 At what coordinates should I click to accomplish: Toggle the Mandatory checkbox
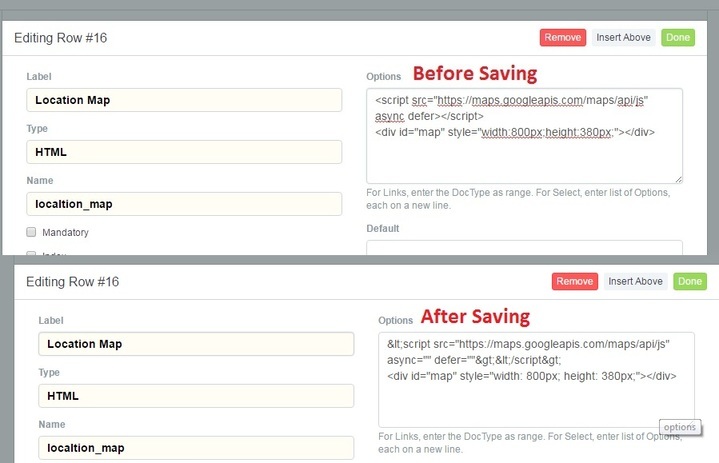point(31,232)
